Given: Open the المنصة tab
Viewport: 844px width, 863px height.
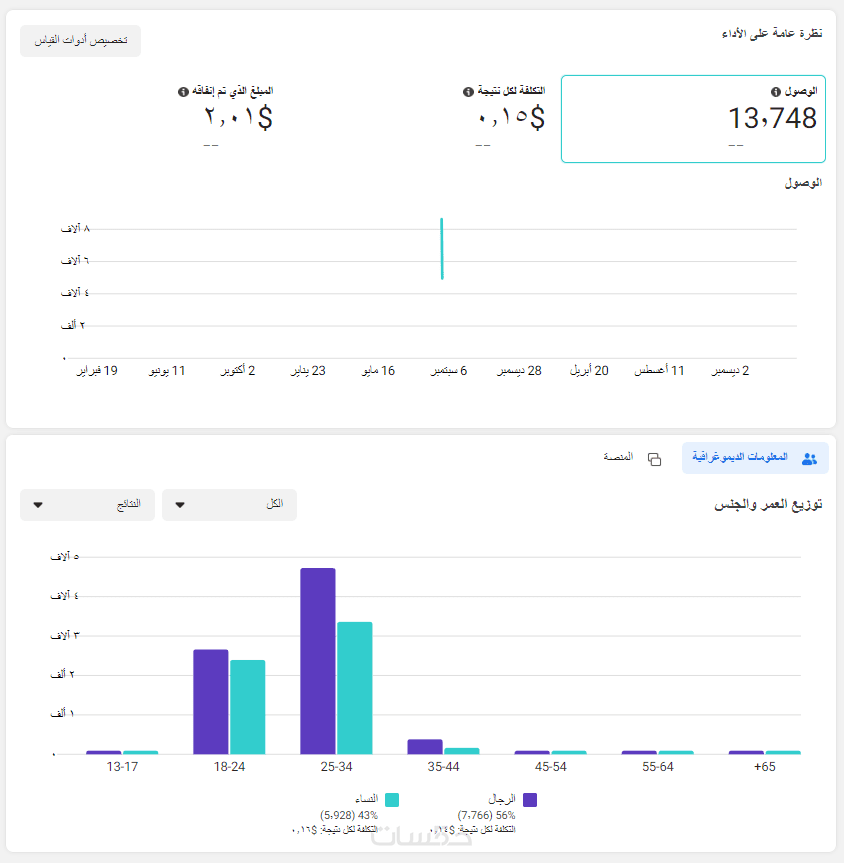Looking at the screenshot, I should point(632,458).
